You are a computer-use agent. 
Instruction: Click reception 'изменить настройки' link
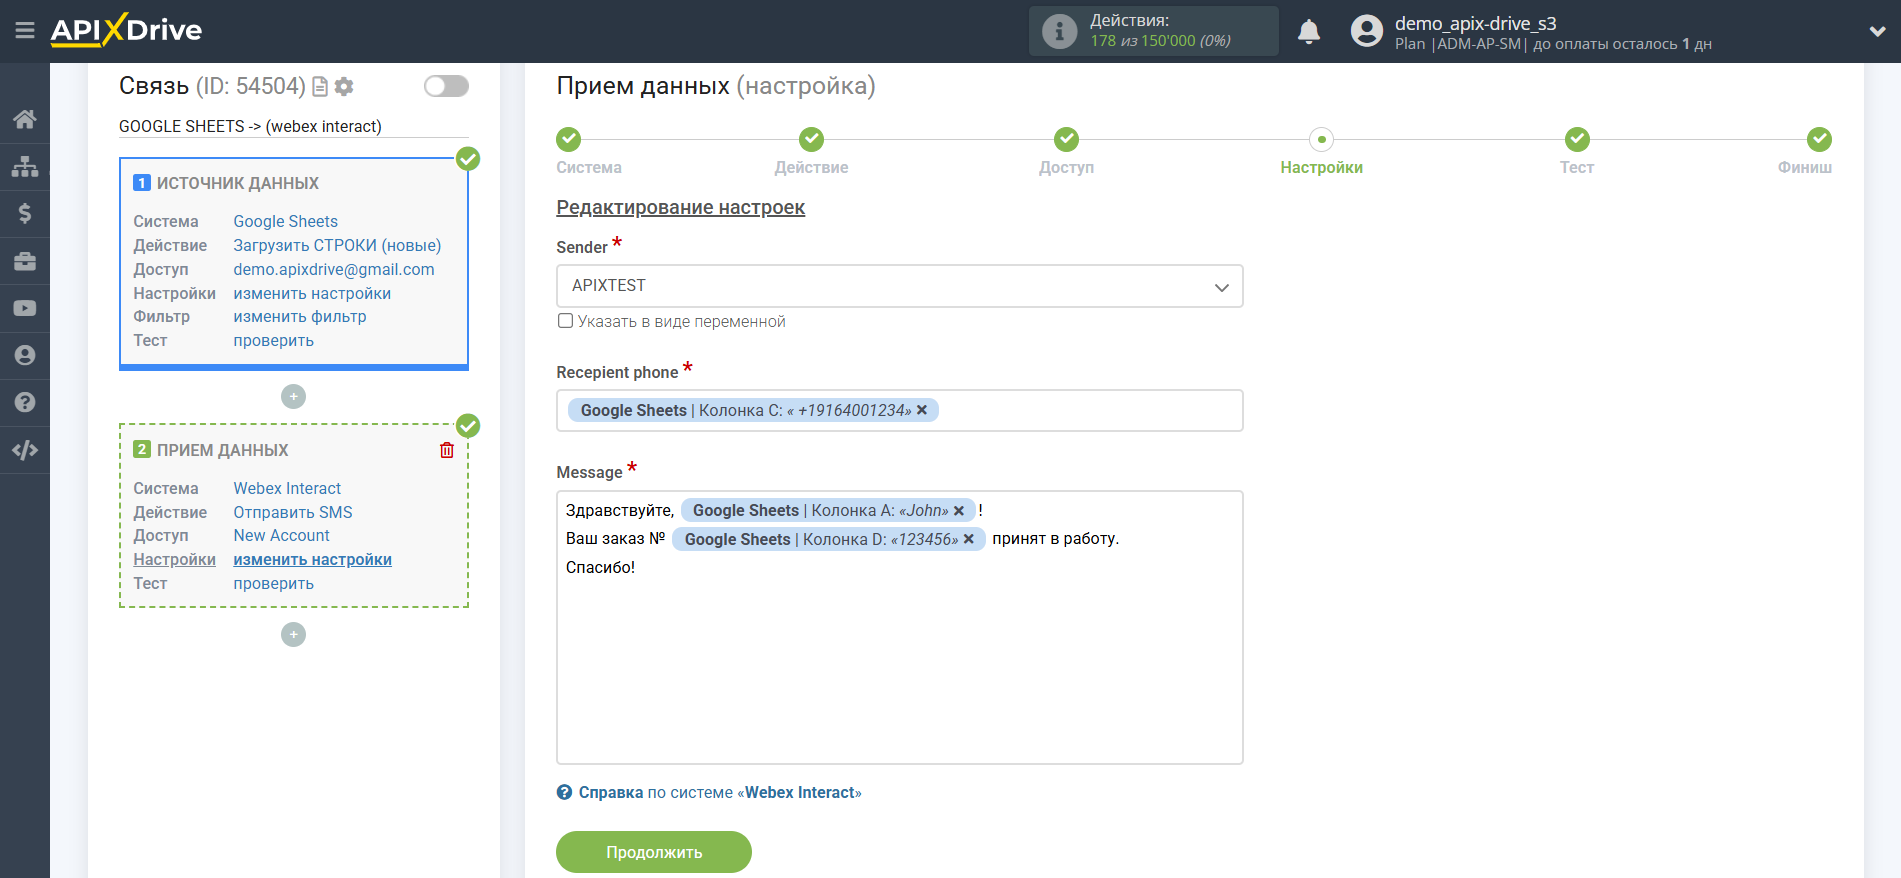312,559
